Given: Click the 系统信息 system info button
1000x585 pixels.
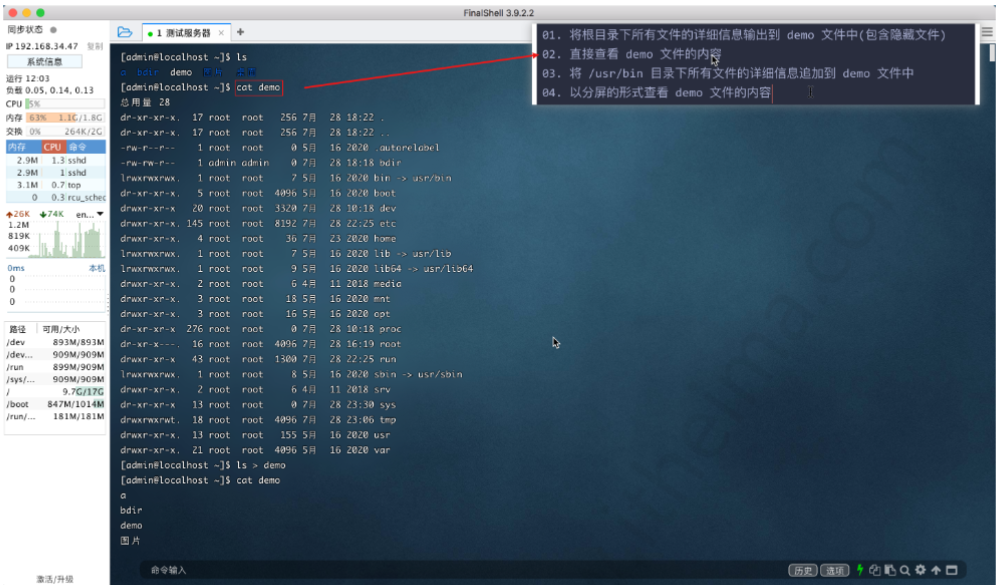Looking at the screenshot, I should (45, 61).
